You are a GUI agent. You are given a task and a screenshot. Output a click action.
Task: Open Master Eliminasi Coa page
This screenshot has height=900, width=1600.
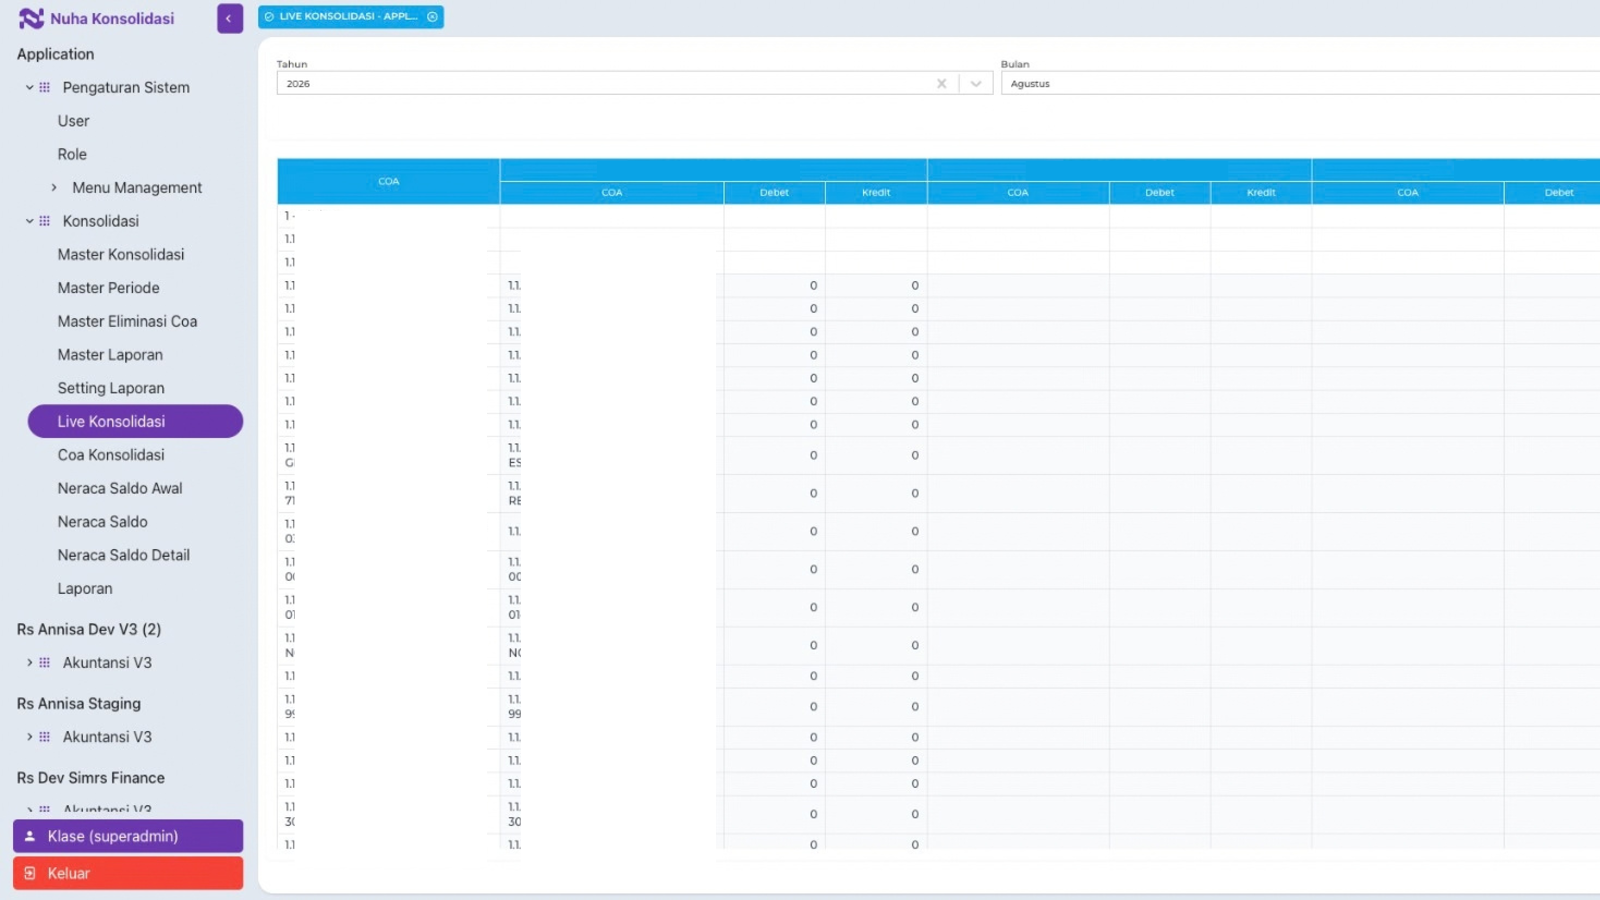point(127,321)
